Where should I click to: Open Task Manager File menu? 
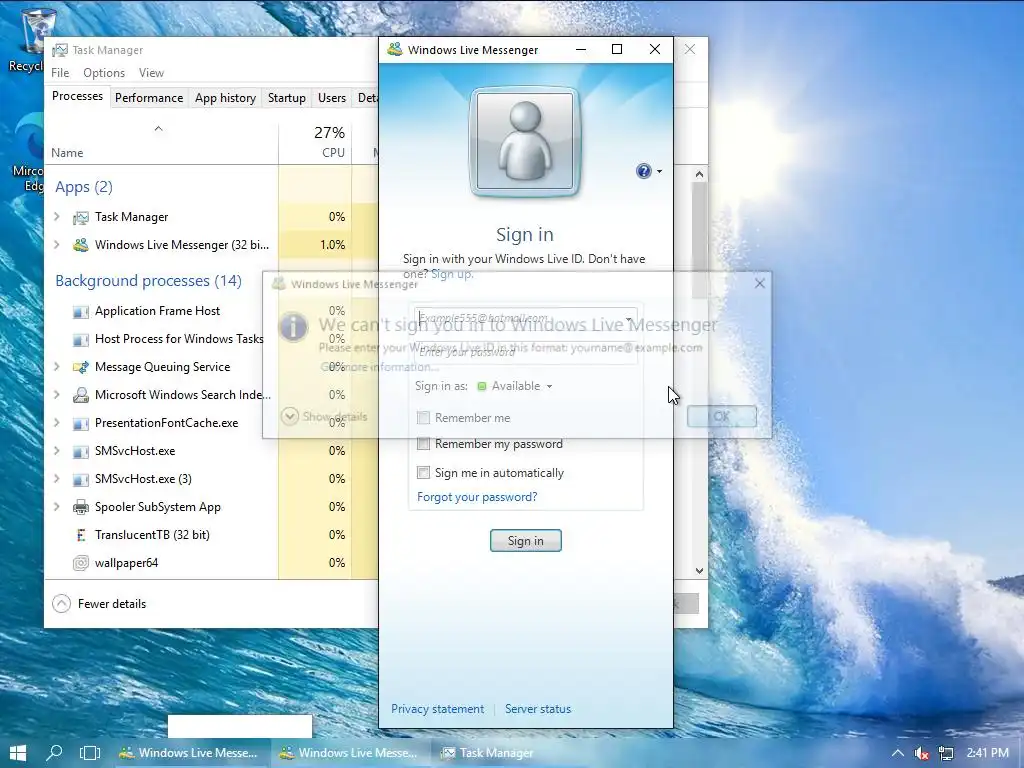pyautogui.click(x=60, y=72)
